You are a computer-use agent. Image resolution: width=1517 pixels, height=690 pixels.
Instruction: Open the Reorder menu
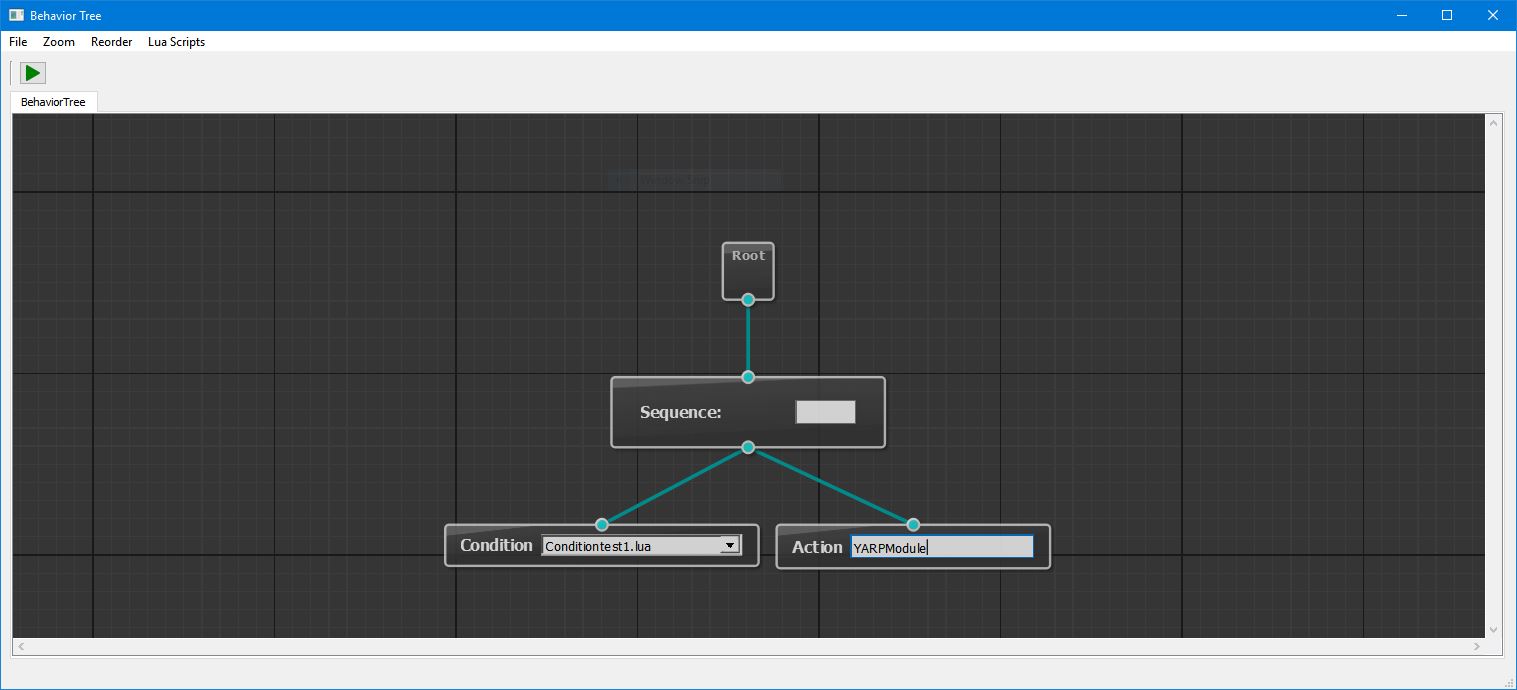(111, 42)
